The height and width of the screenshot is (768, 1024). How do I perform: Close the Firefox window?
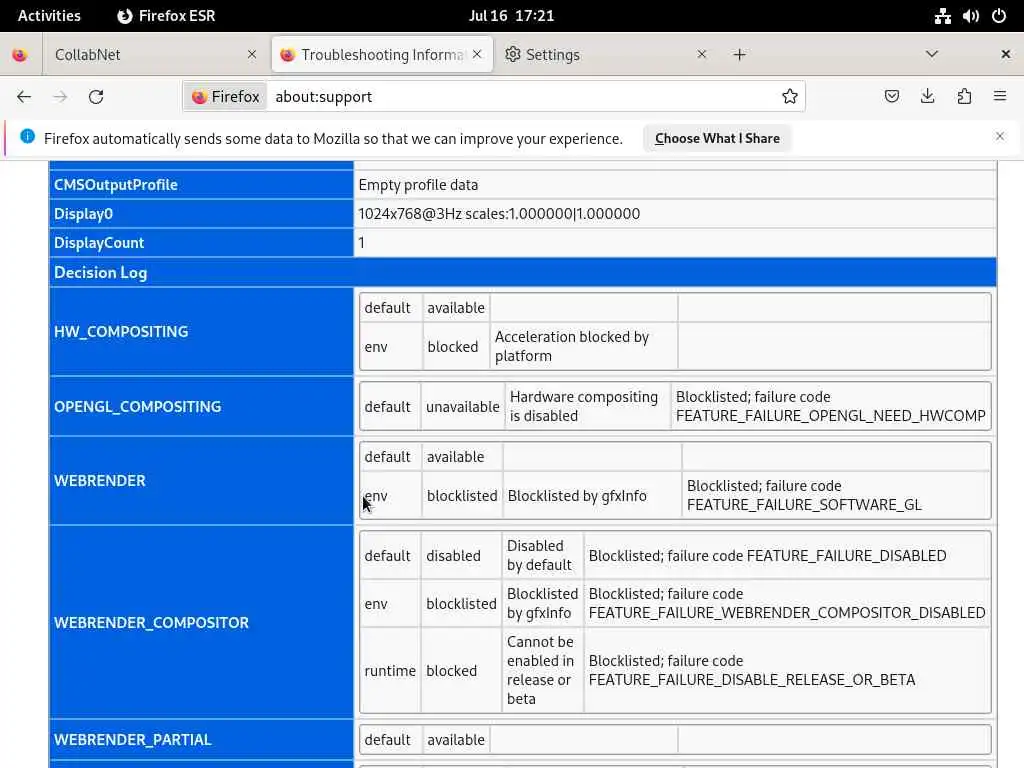click(1006, 55)
